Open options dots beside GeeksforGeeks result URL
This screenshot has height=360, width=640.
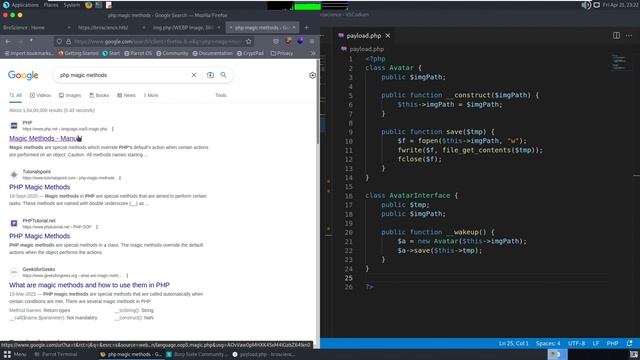coord(127,276)
